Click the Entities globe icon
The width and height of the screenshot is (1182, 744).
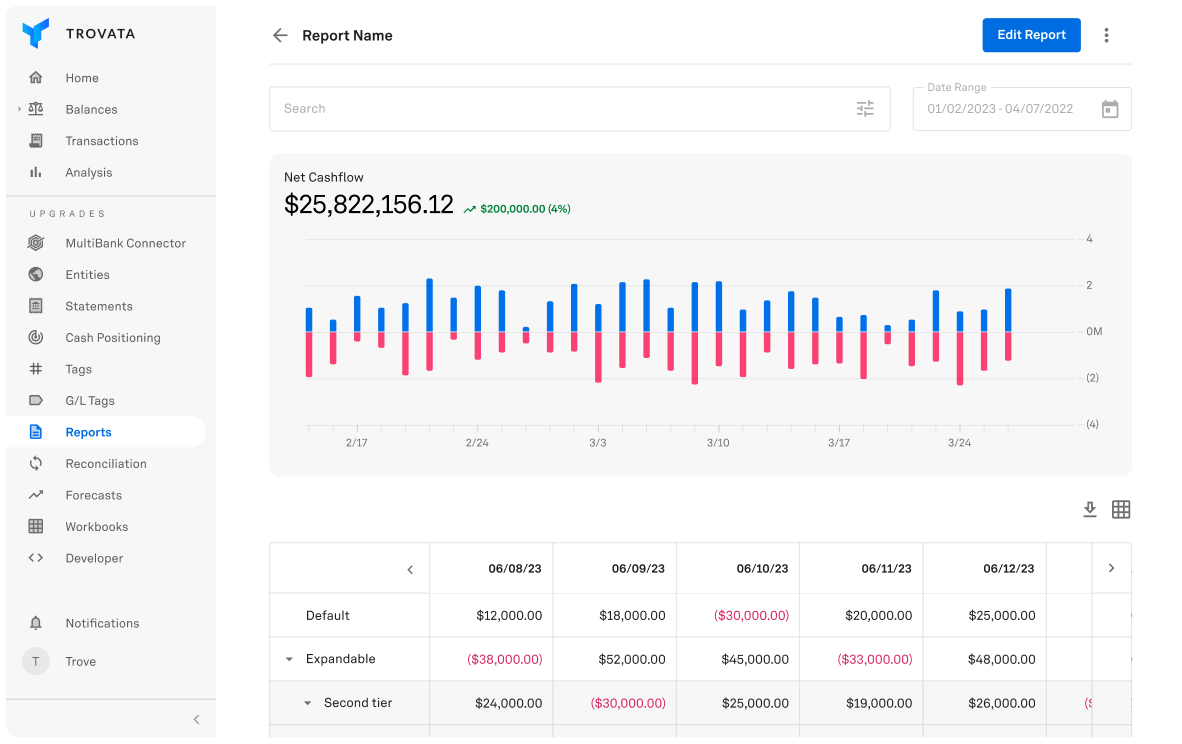[35, 274]
